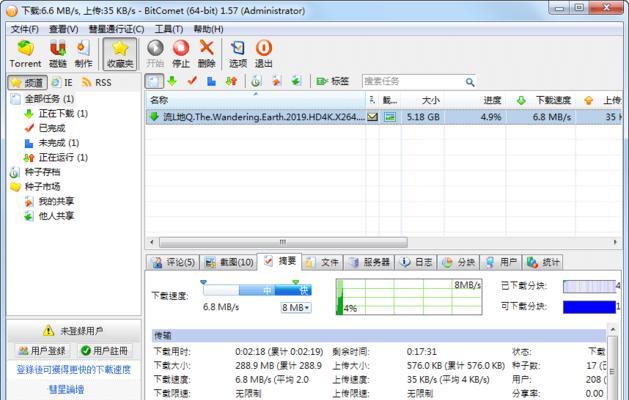Image resolution: width=629 pixels, height=400 pixels.
Task: Switch to IE sidebar tab
Action: (x=63, y=83)
